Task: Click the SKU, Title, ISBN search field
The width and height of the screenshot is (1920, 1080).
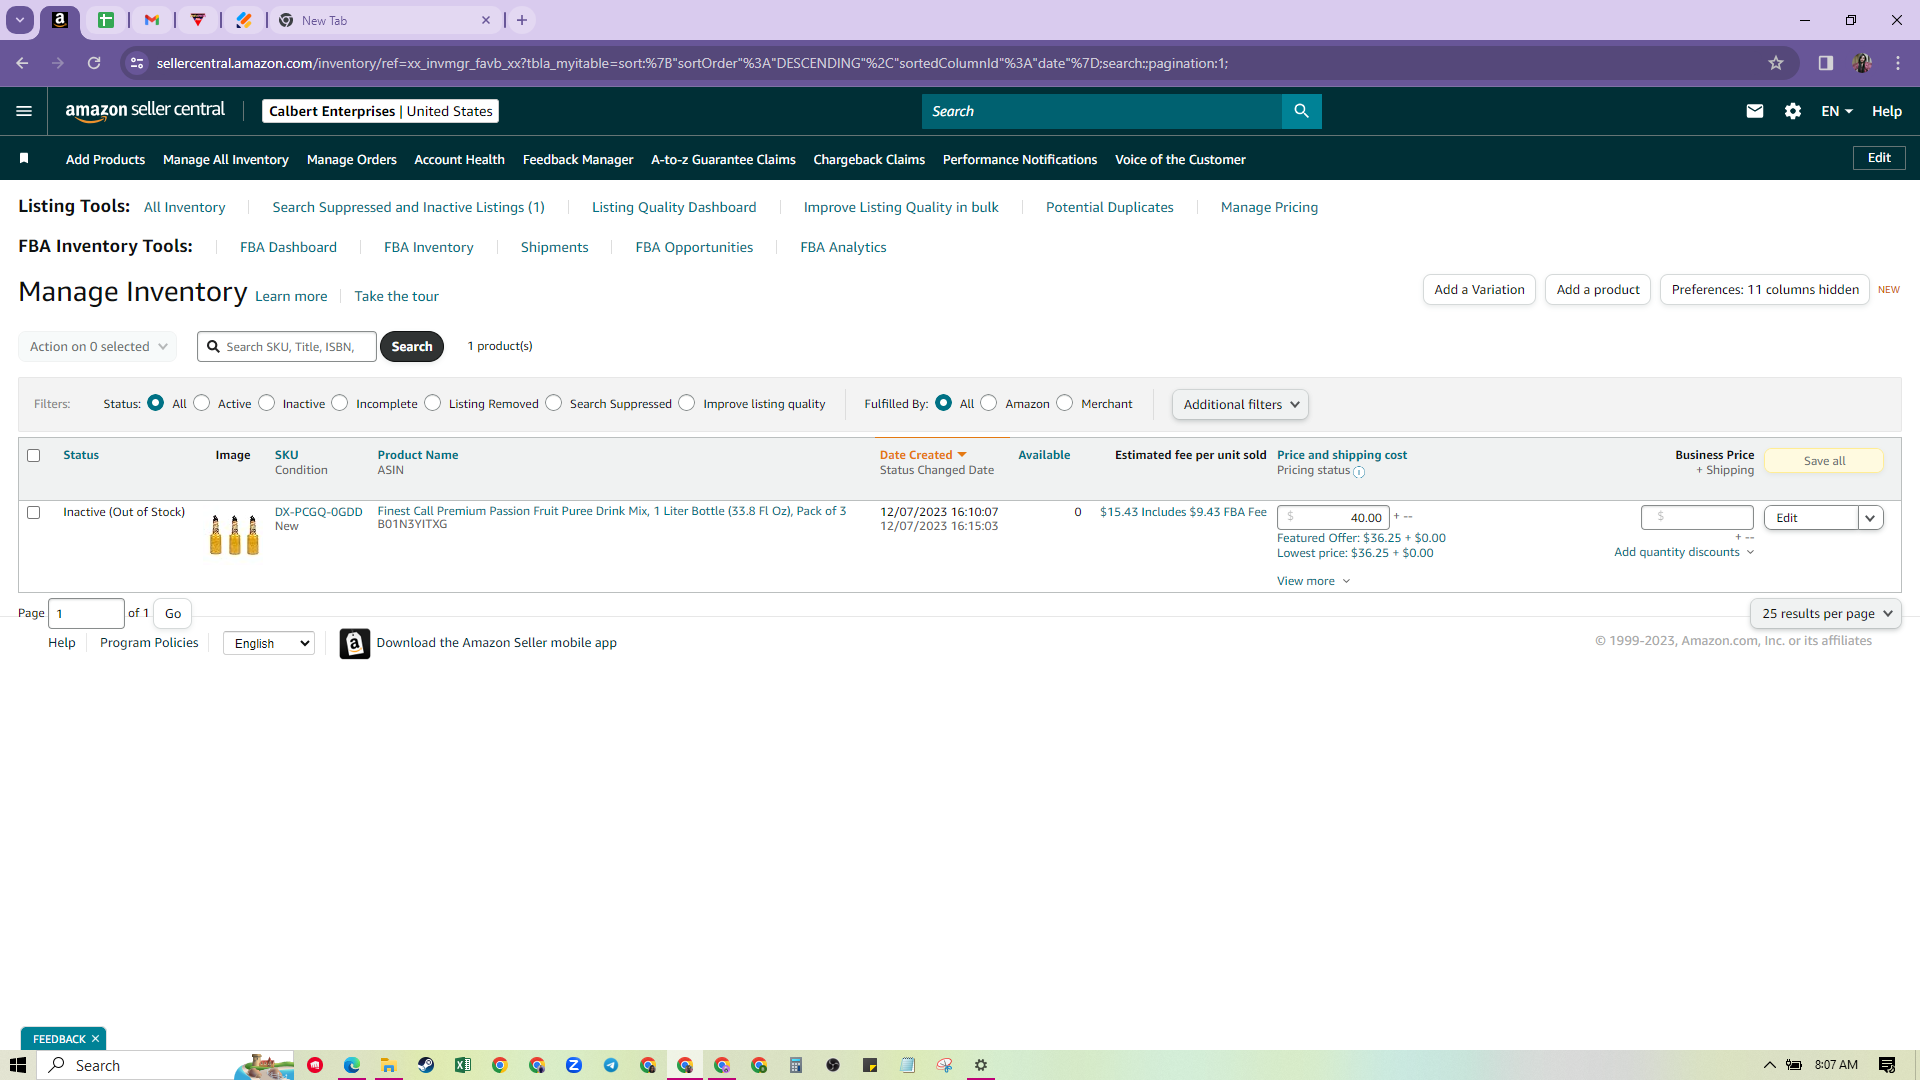Action: click(x=287, y=346)
